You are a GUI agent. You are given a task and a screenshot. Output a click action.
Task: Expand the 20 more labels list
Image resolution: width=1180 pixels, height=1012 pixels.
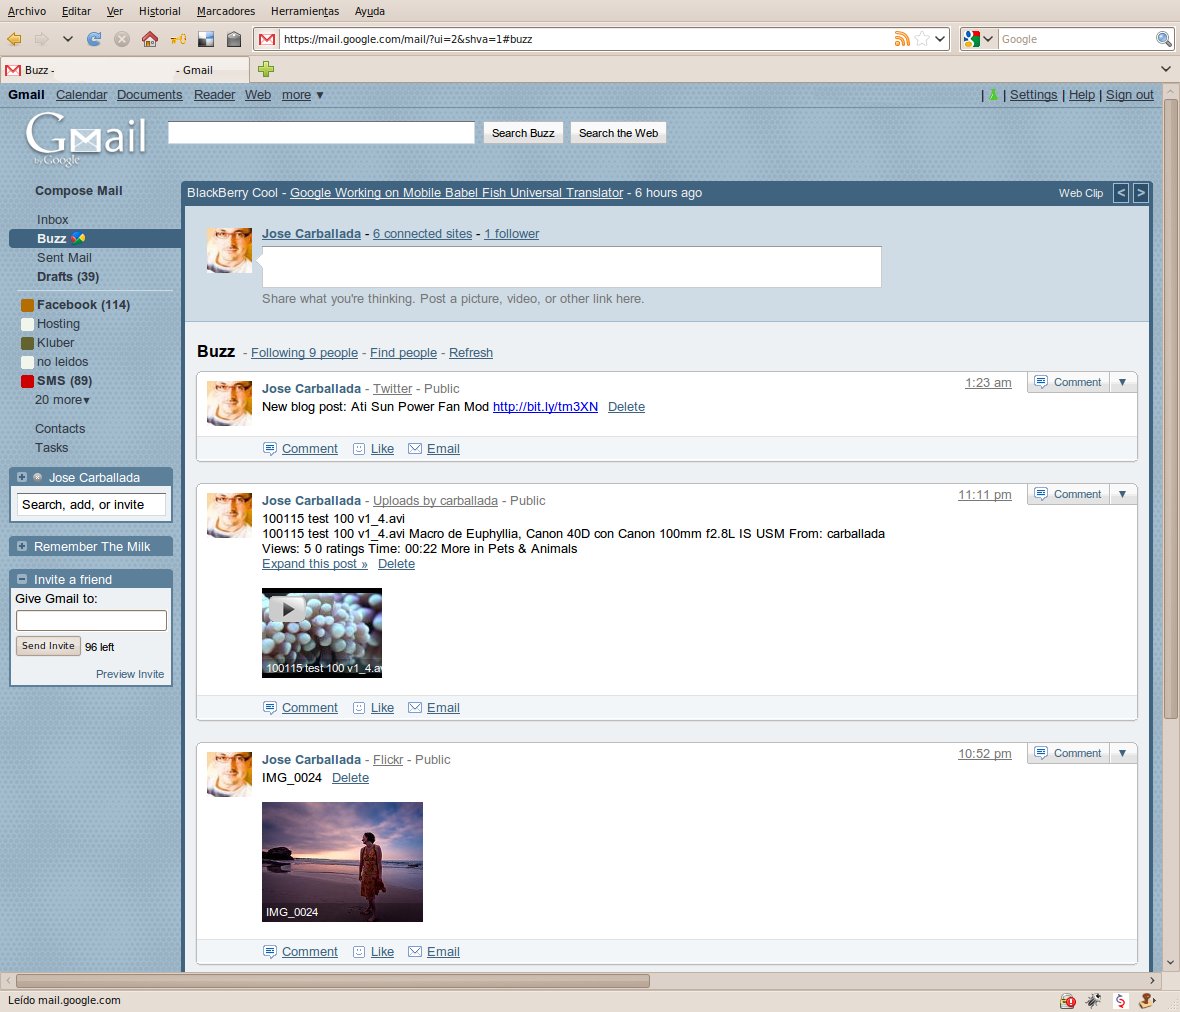tap(62, 400)
